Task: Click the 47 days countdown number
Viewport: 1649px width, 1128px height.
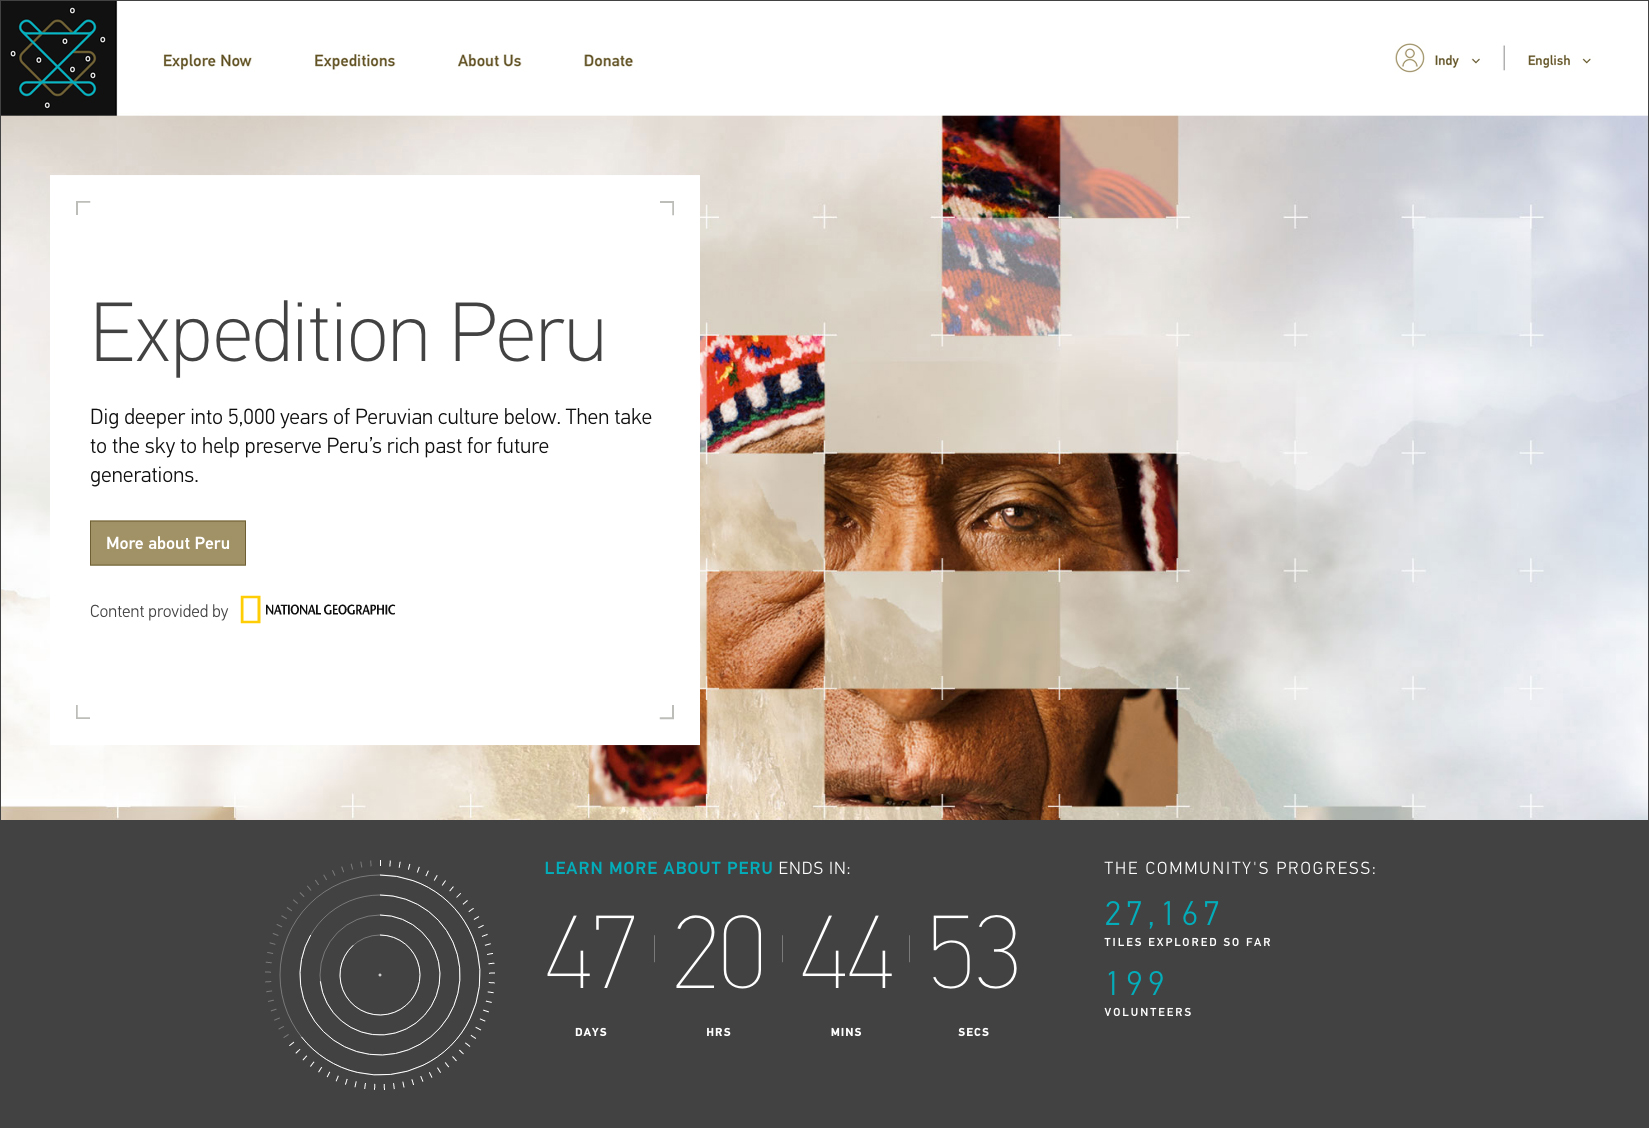Action: pyautogui.click(x=591, y=951)
